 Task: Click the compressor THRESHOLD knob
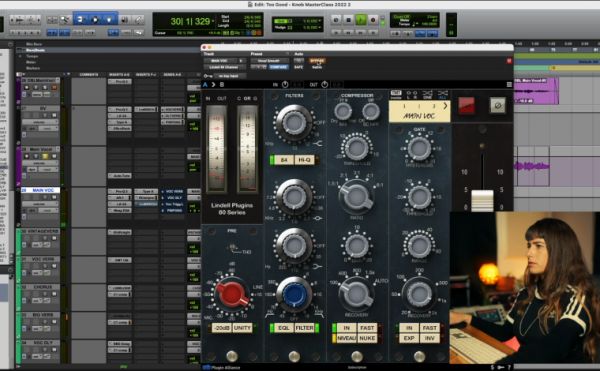357,148
